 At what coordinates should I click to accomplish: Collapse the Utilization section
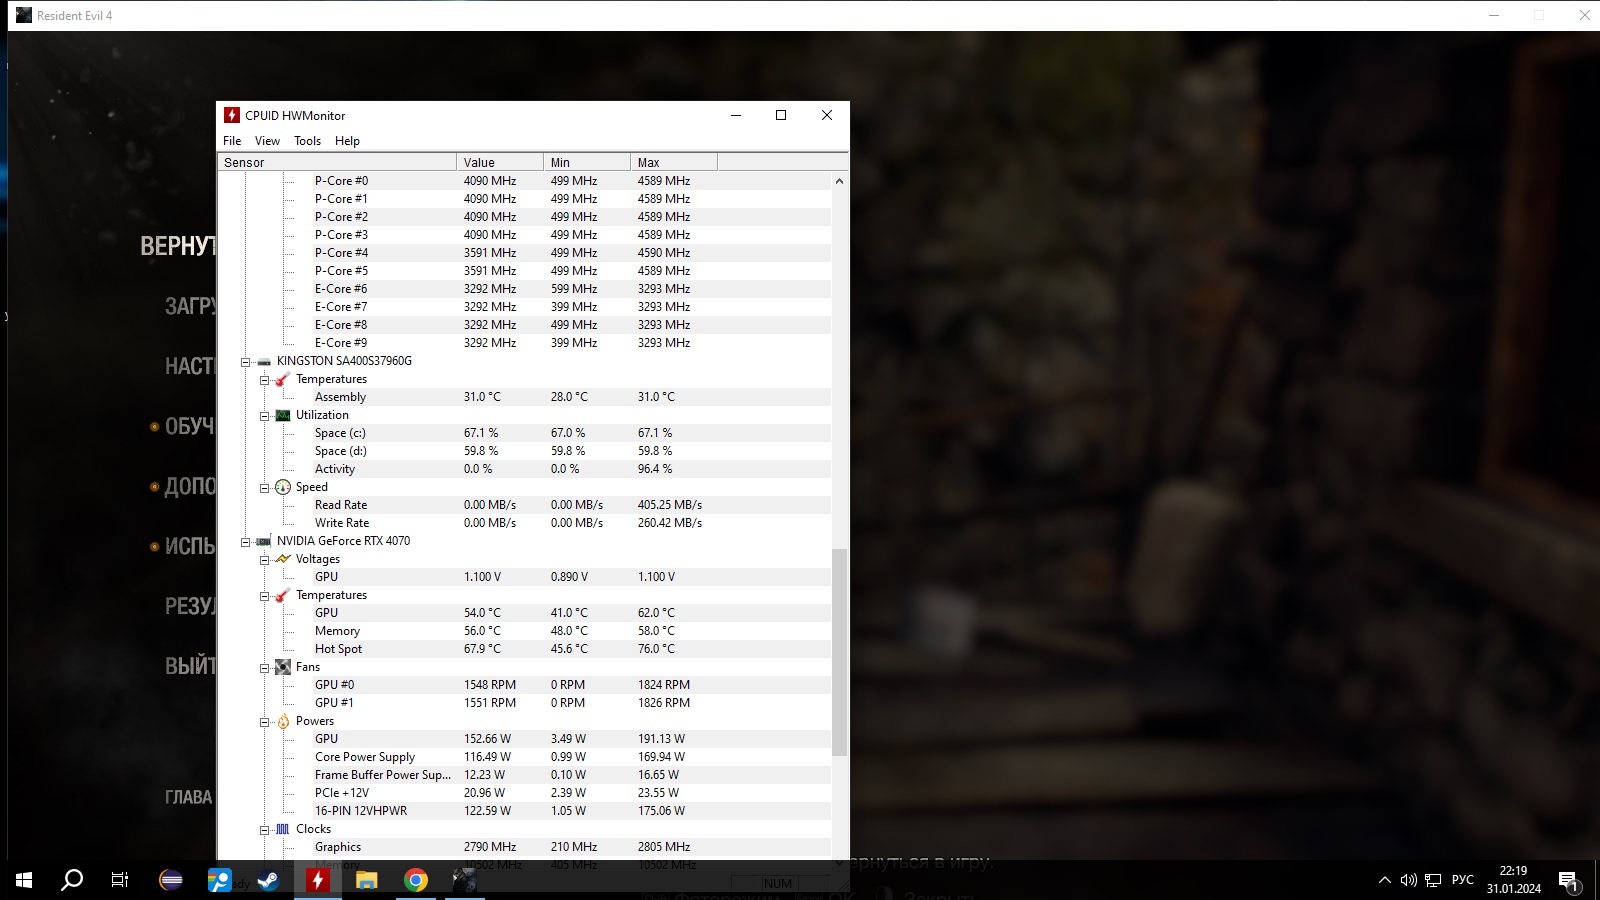point(264,415)
